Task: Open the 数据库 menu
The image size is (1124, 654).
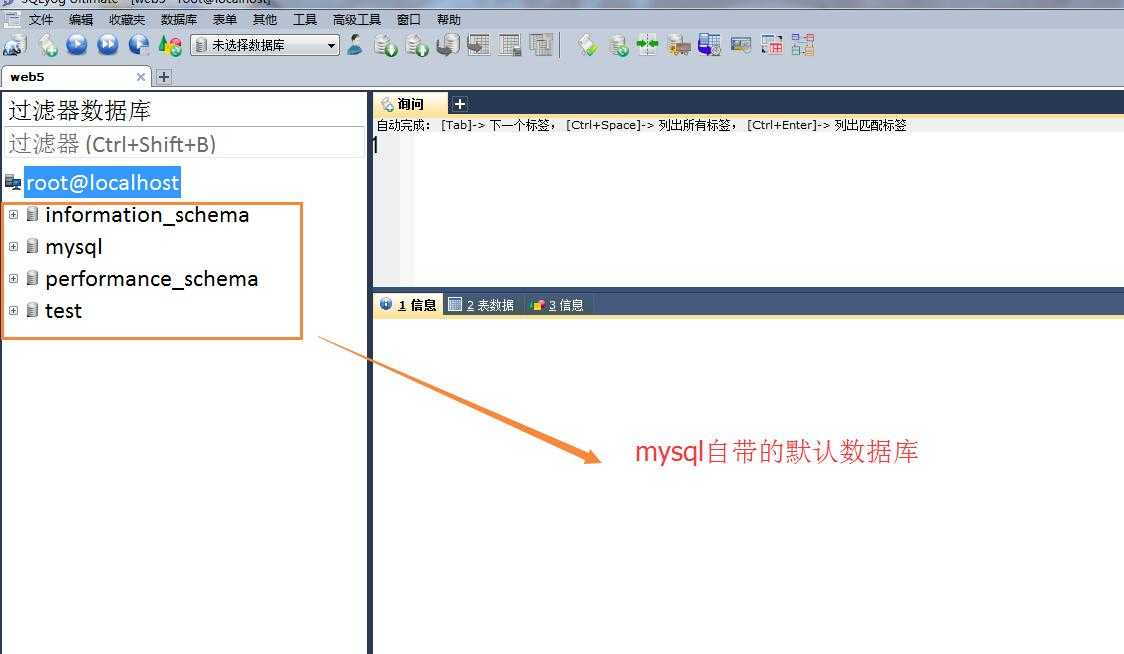Action: [x=178, y=19]
